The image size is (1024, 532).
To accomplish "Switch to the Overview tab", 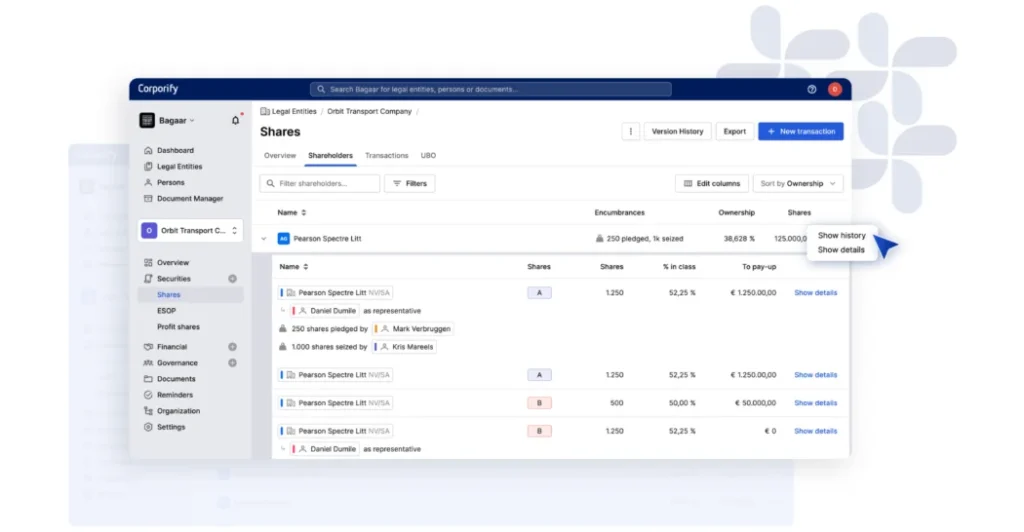I will [280, 155].
